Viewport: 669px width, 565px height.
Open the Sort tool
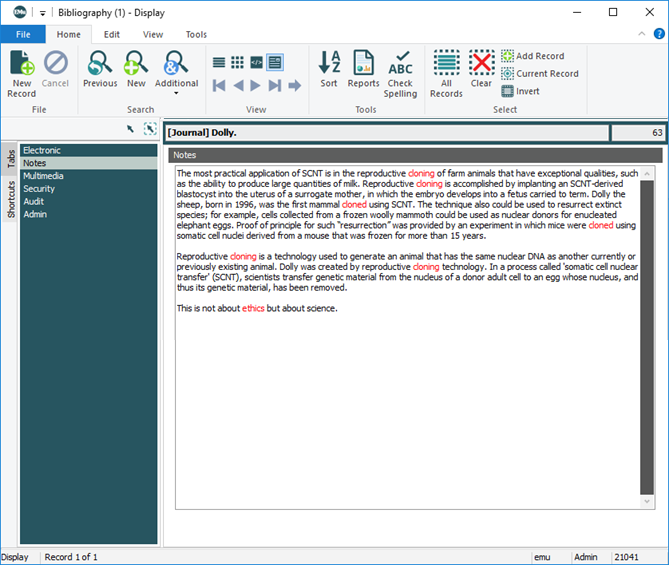pos(329,72)
